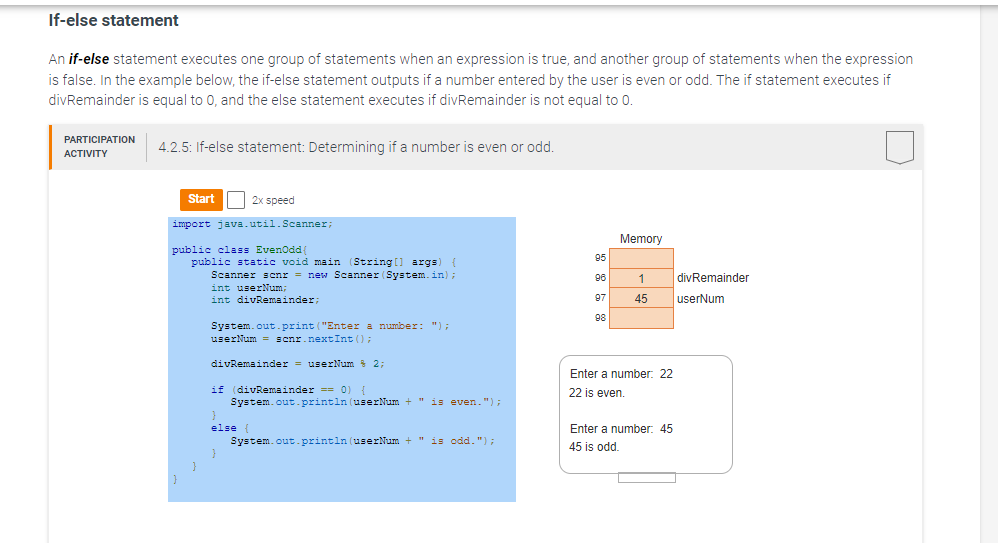Click the 'import java.util.Scanner;' code line
The width and height of the screenshot is (998, 543).
tap(252, 224)
